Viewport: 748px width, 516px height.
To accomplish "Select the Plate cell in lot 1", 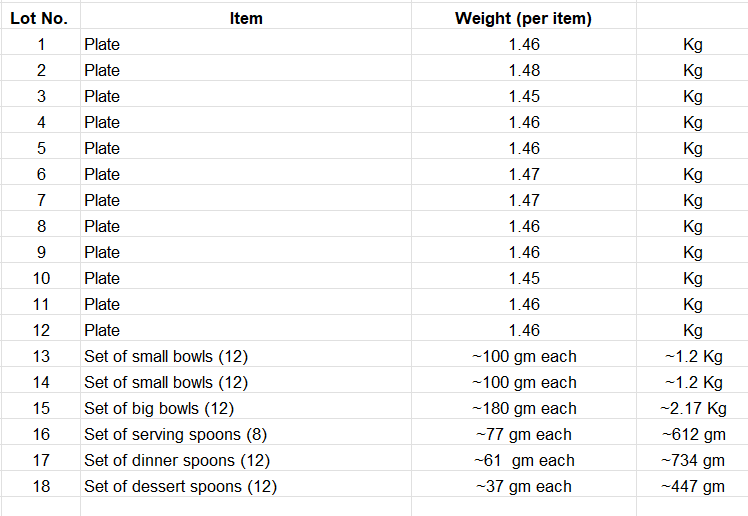I will (x=102, y=44).
